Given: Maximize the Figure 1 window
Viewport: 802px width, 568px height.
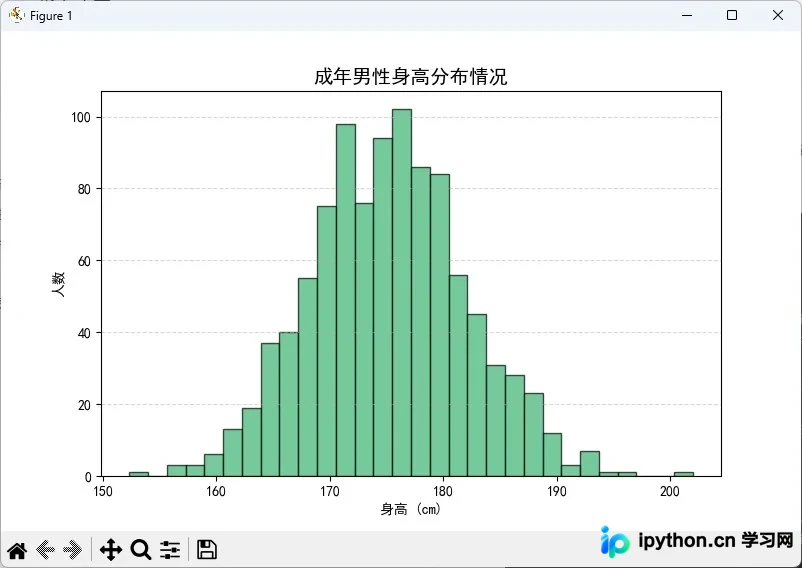Looking at the screenshot, I should pos(732,15).
